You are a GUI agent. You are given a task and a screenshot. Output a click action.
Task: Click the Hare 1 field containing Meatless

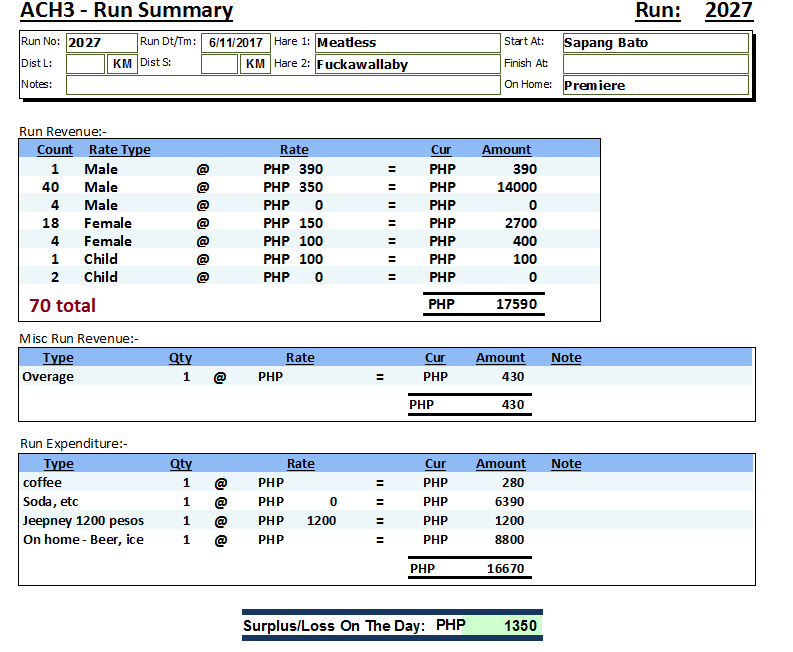click(407, 43)
